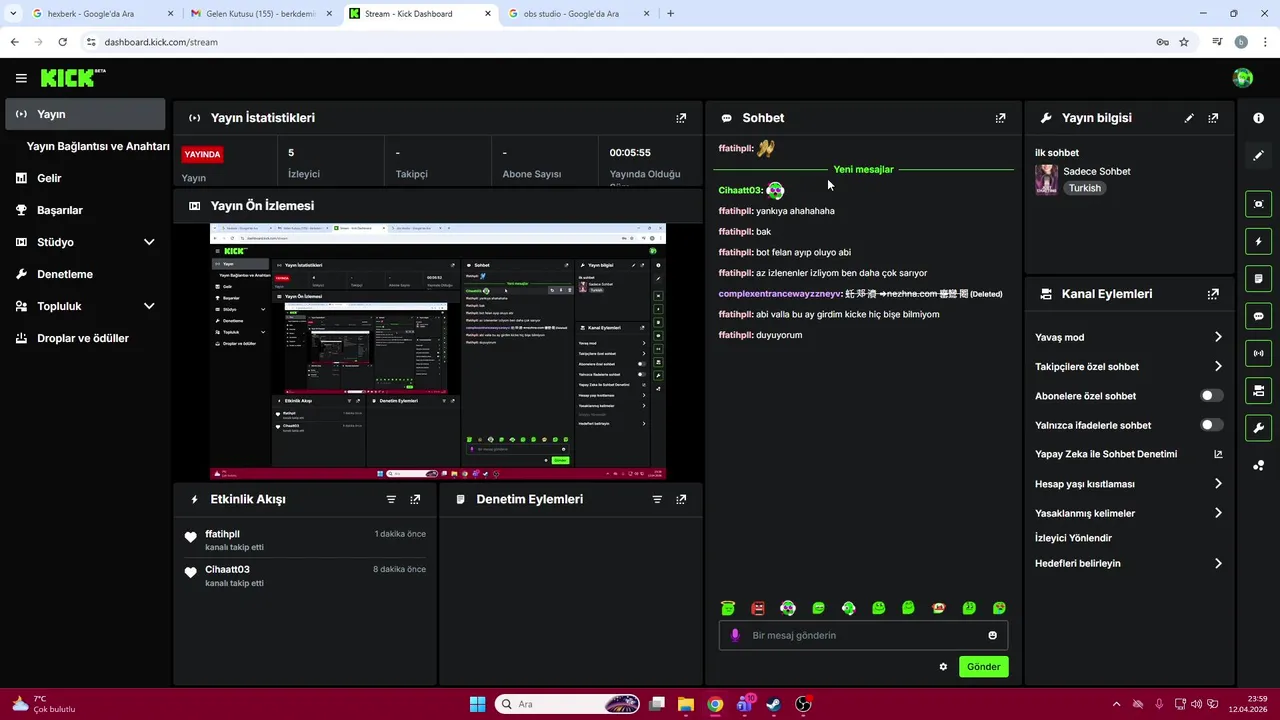Pop out the Etkinlik Akışı panel
Screen dimensions: 1280x720
[415, 499]
